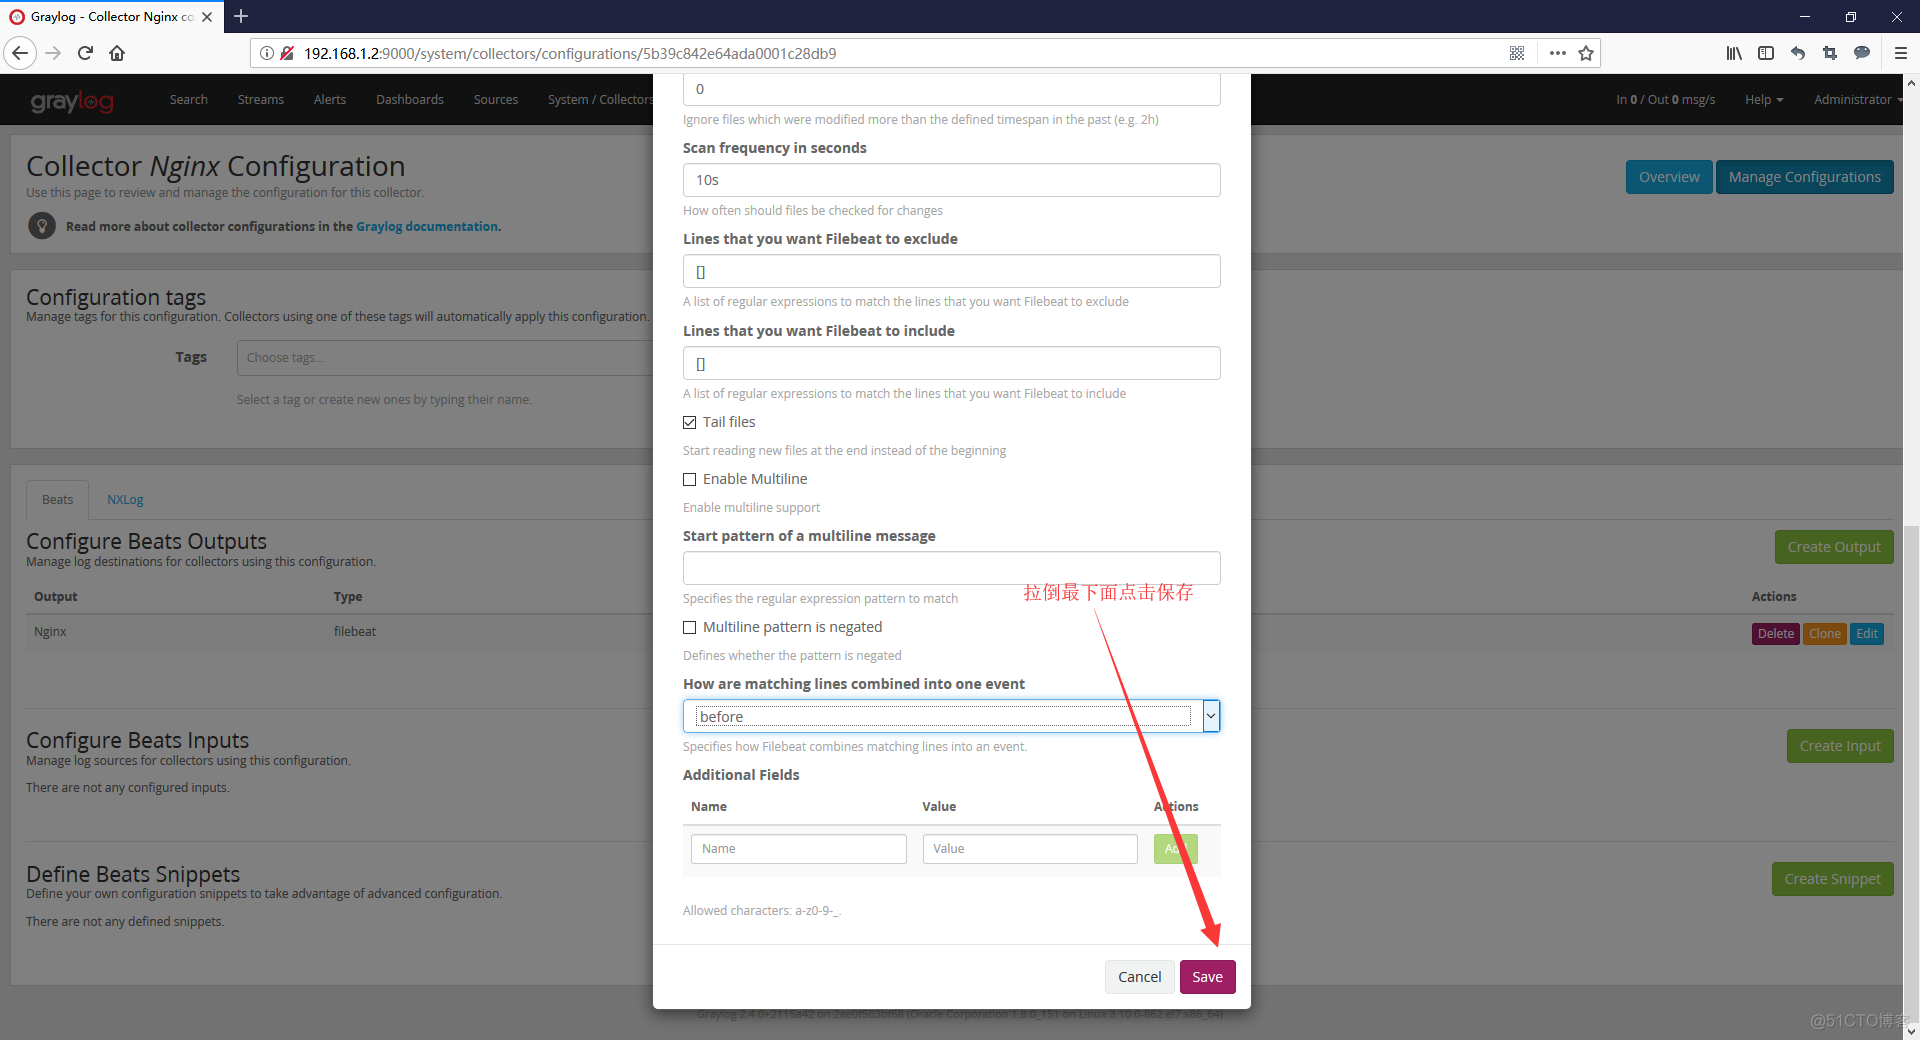
Task: Add the additional field
Action: pos(1175,849)
